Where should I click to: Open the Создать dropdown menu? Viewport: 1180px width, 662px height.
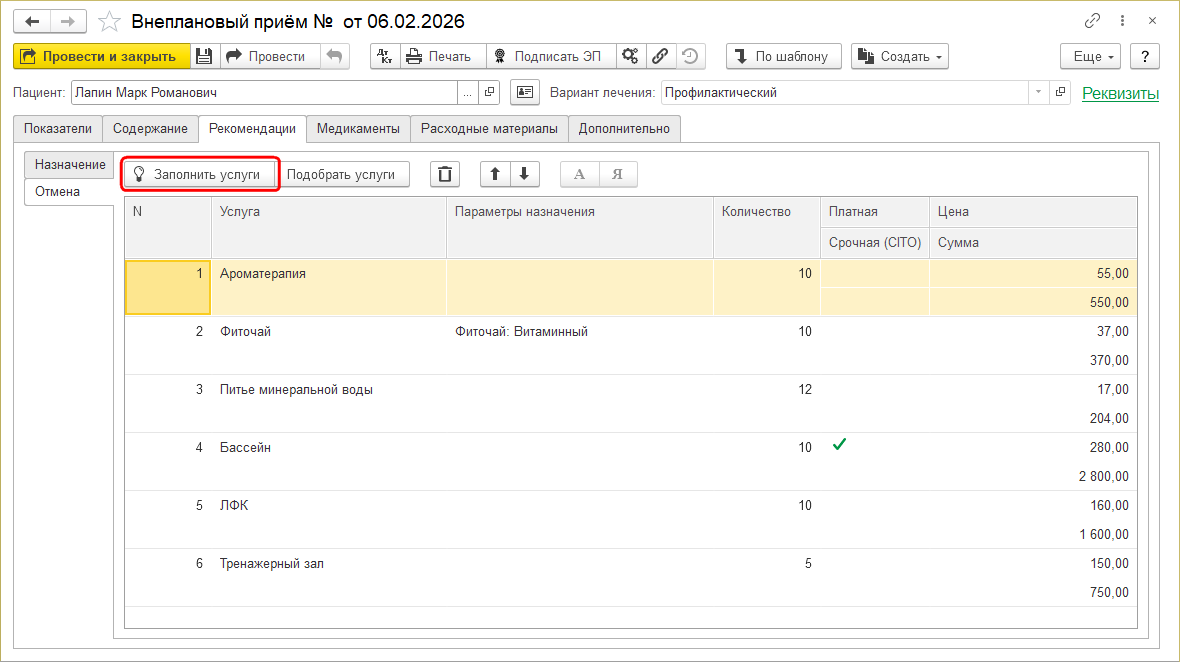coord(899,56)
